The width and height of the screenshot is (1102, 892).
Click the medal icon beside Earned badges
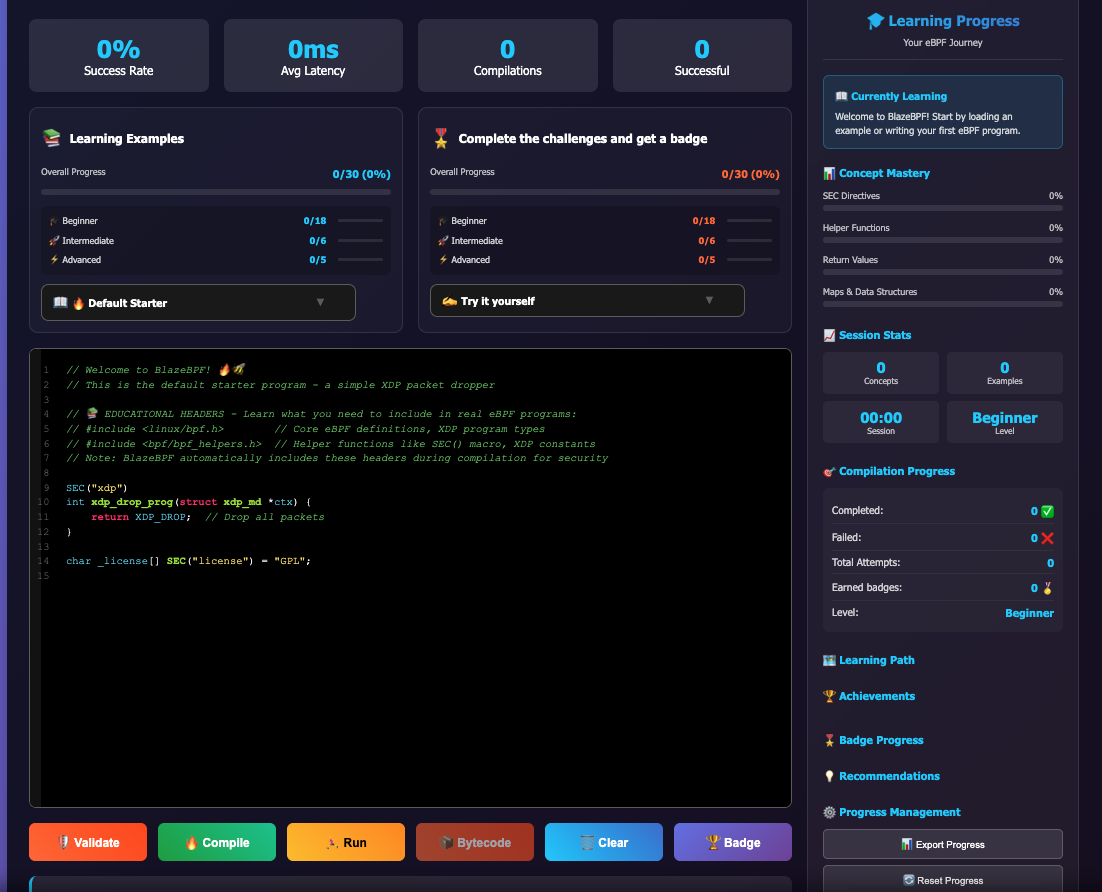click(x=1047, y=588)
